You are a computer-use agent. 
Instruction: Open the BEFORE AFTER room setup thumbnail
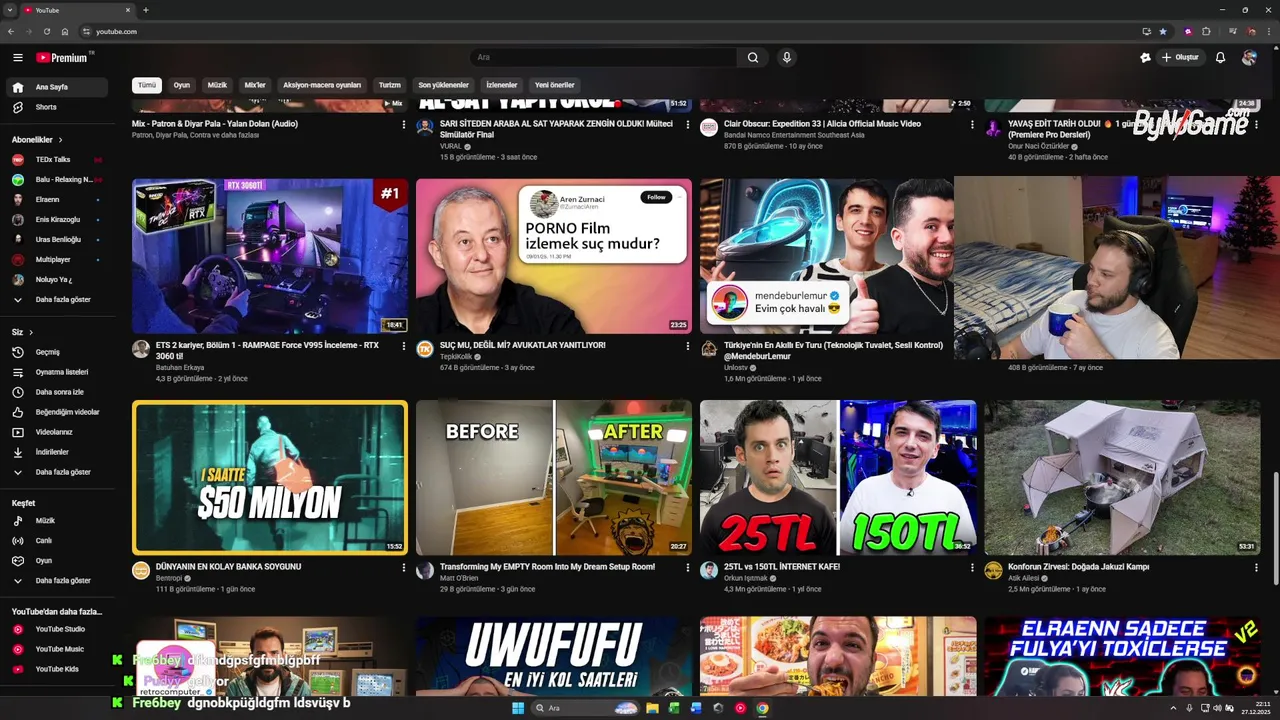coord(554,478)
